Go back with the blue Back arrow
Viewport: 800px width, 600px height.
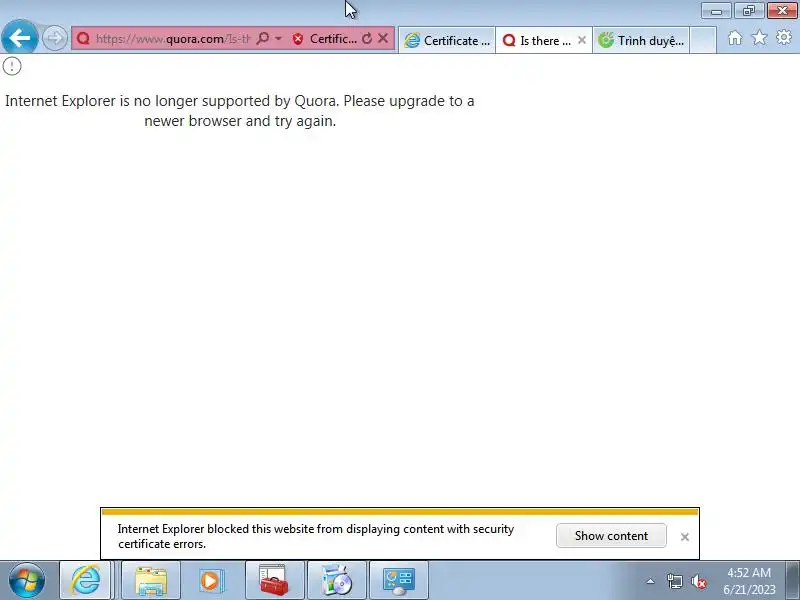tap(19, 38)
